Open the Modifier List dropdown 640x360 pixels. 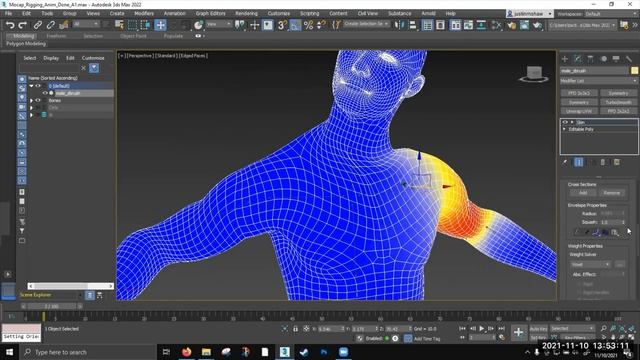(598, 81)
